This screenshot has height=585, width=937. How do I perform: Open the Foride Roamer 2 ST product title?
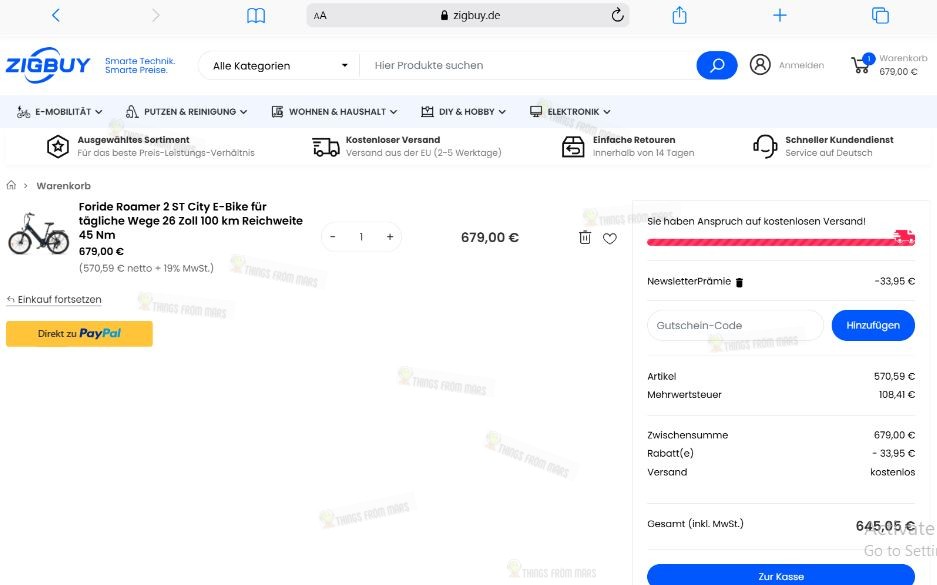(x=191, y=220)
